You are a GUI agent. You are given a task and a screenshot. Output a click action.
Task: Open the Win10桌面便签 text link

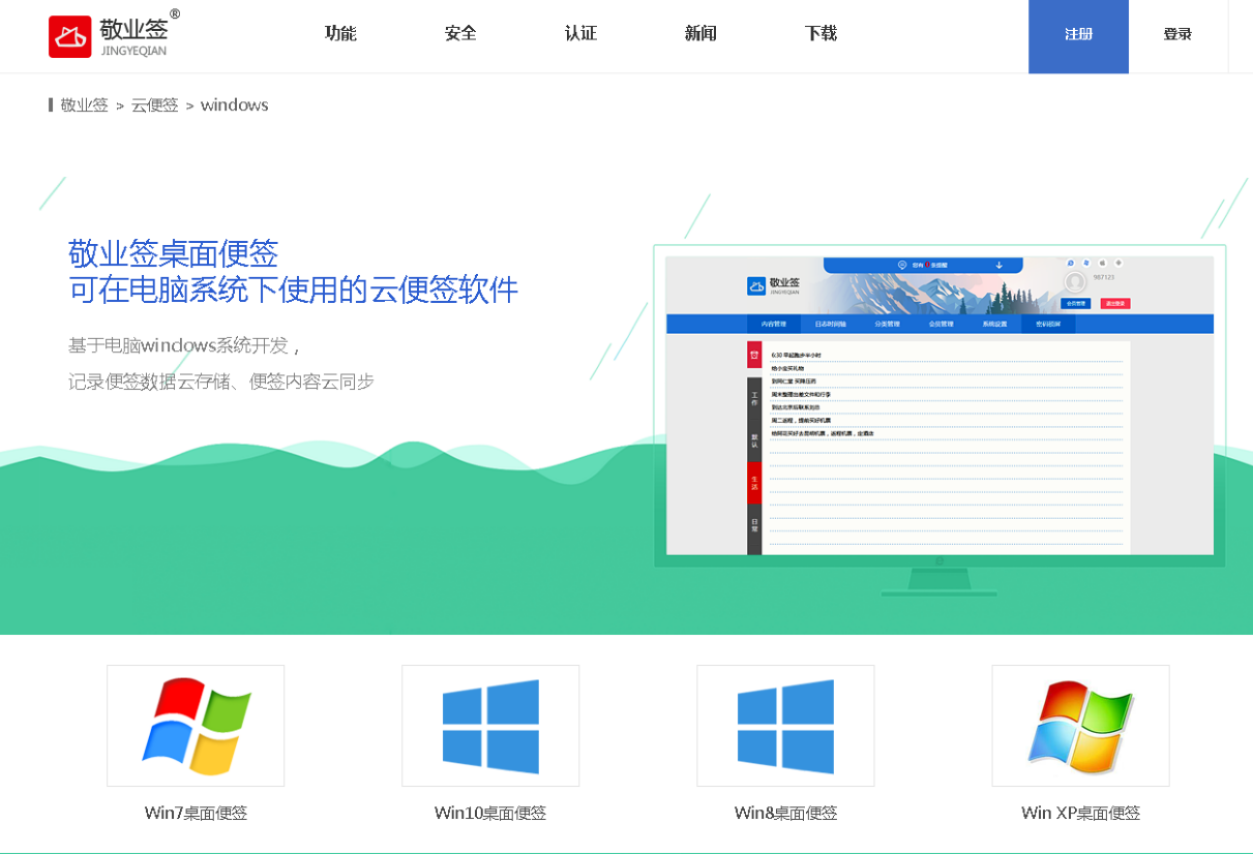(x=490, y=813)
